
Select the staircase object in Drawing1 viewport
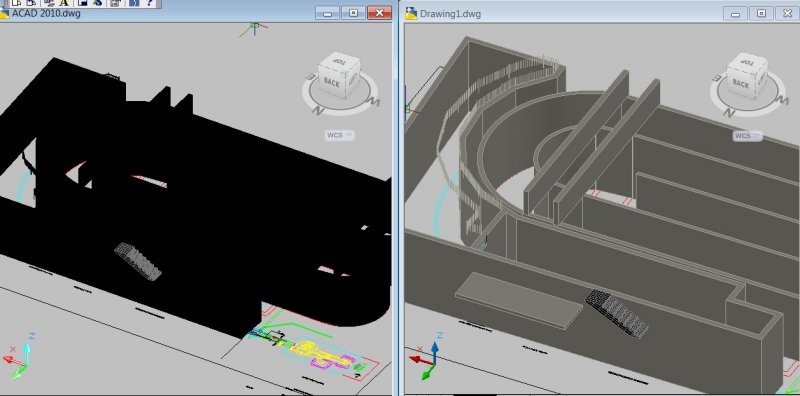[616, 313]
